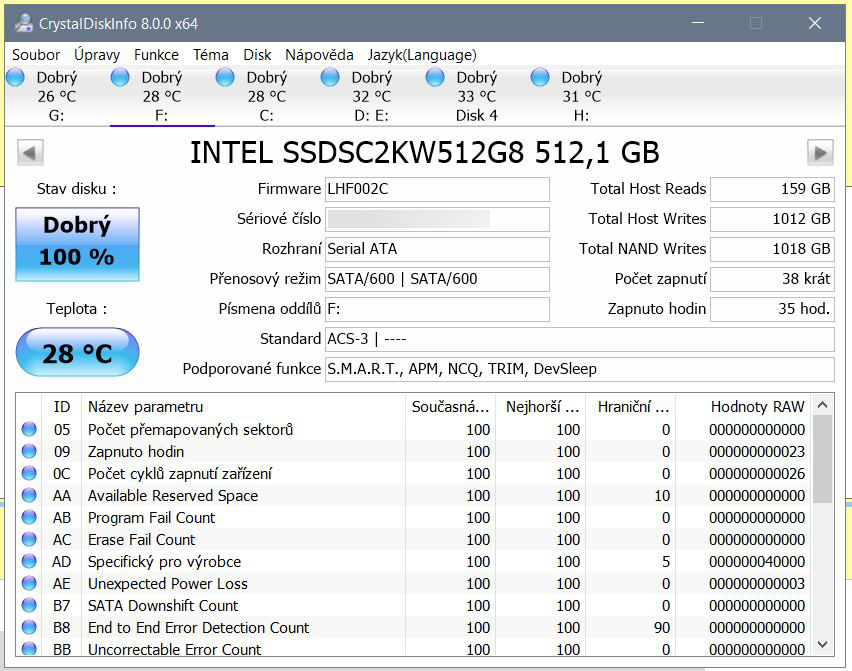Go to next disk with right arrow

point(820,152)
